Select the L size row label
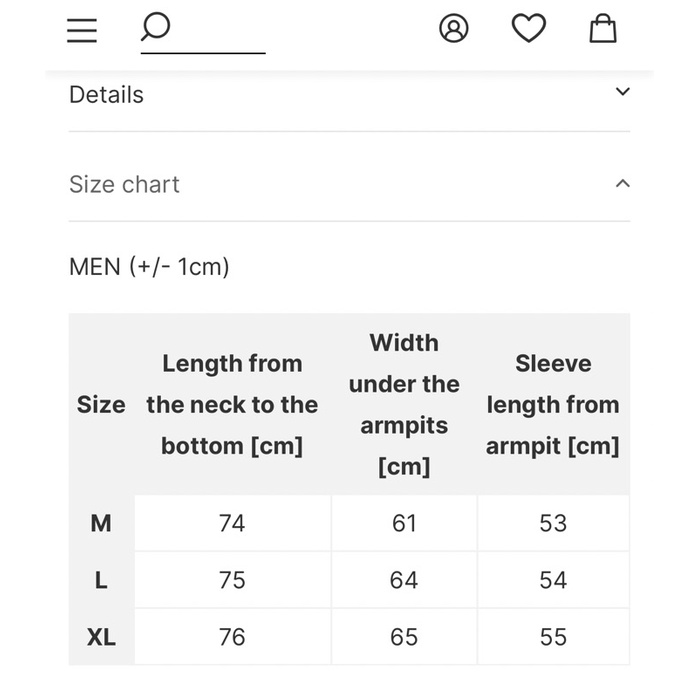This screenshot has height=698, width=698. [101, 580]
